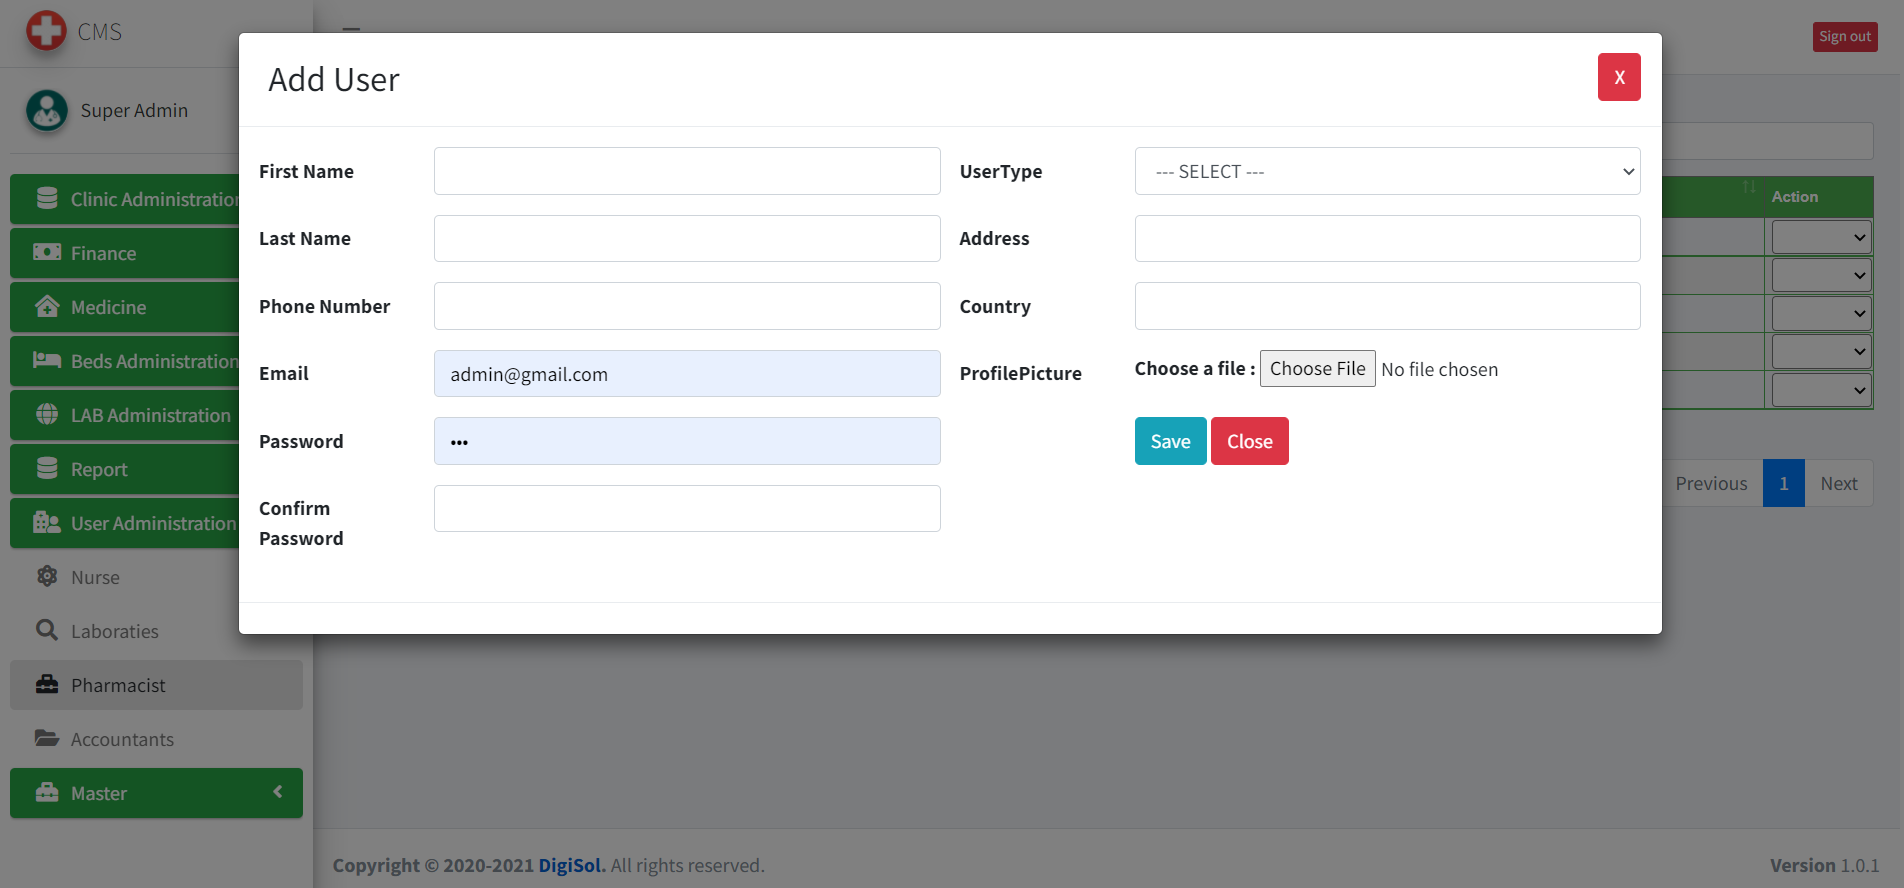This screenshot has width=1904, height=888.
Task: Focus the Country input field
Action: pos(1387,306)
